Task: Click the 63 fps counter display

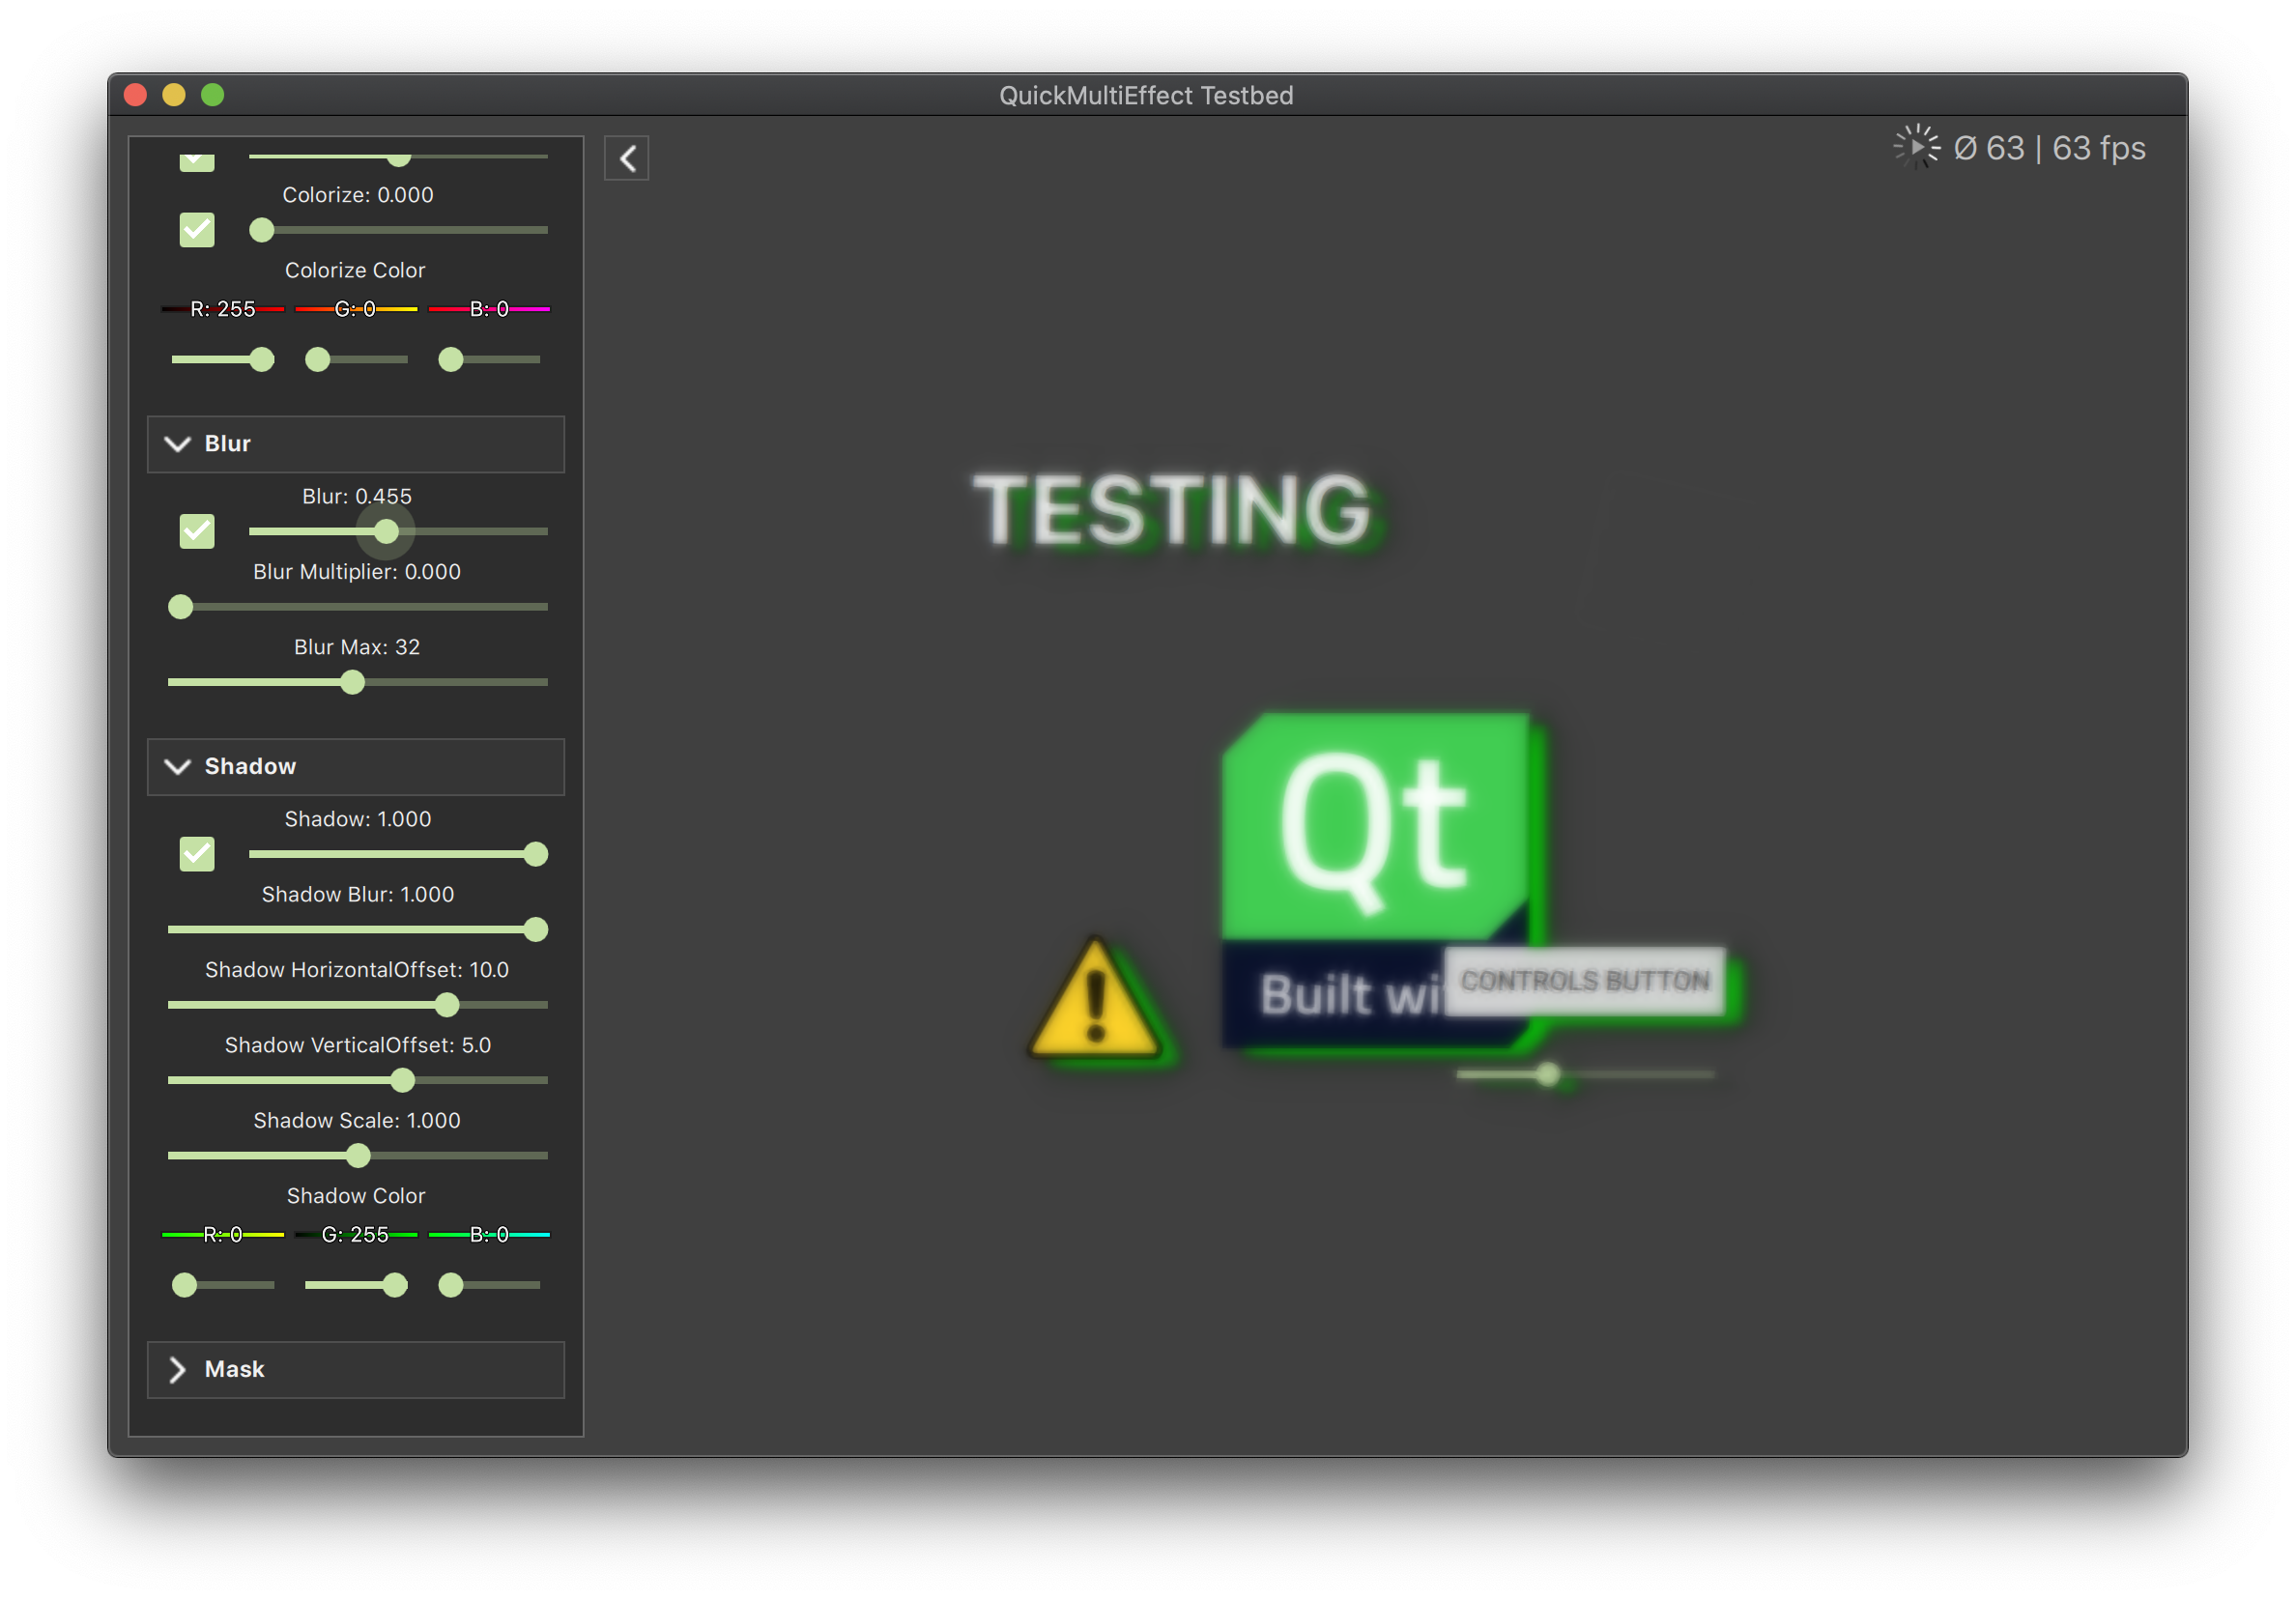Action: click(x=2049, y=147)
